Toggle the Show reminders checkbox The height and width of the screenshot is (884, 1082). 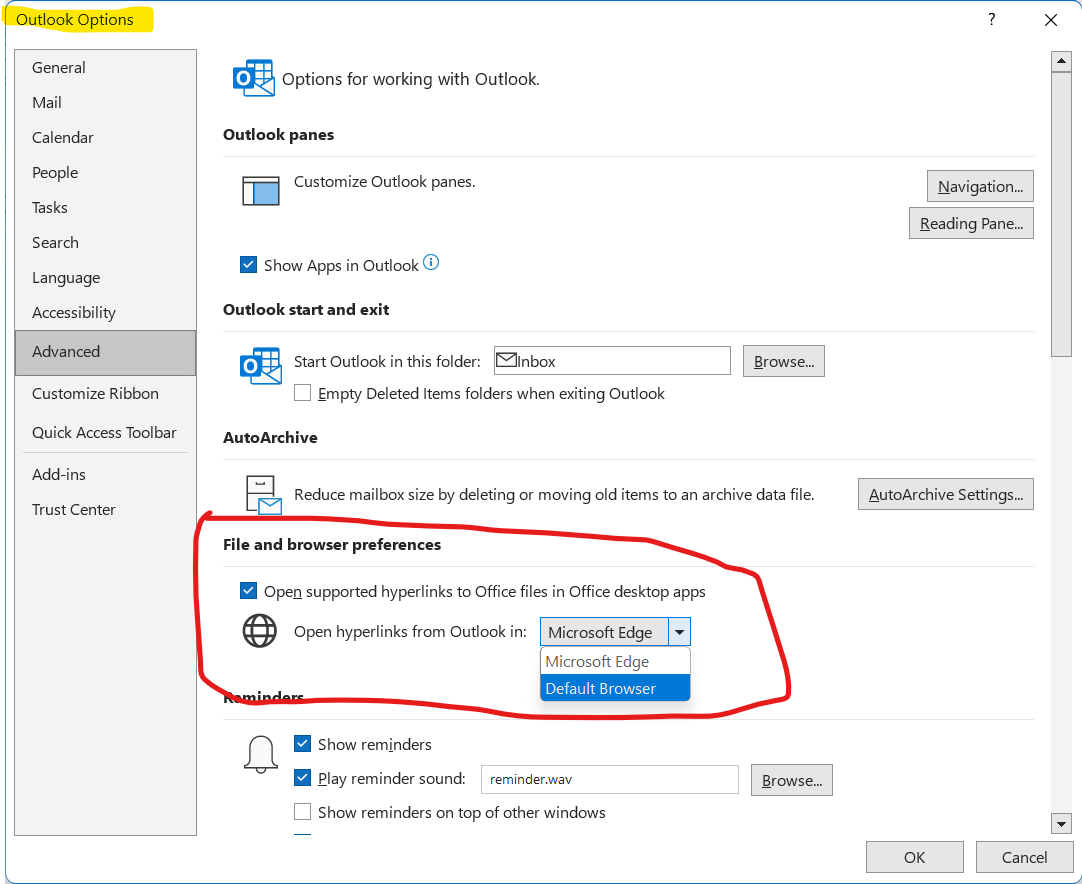coord(302,743)
